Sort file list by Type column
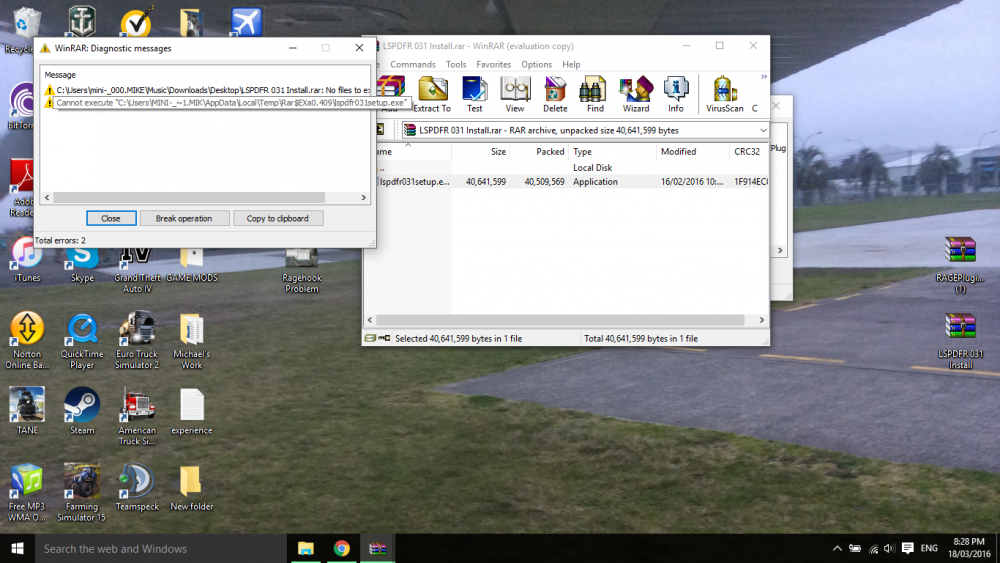 click(x=612, y=152)
